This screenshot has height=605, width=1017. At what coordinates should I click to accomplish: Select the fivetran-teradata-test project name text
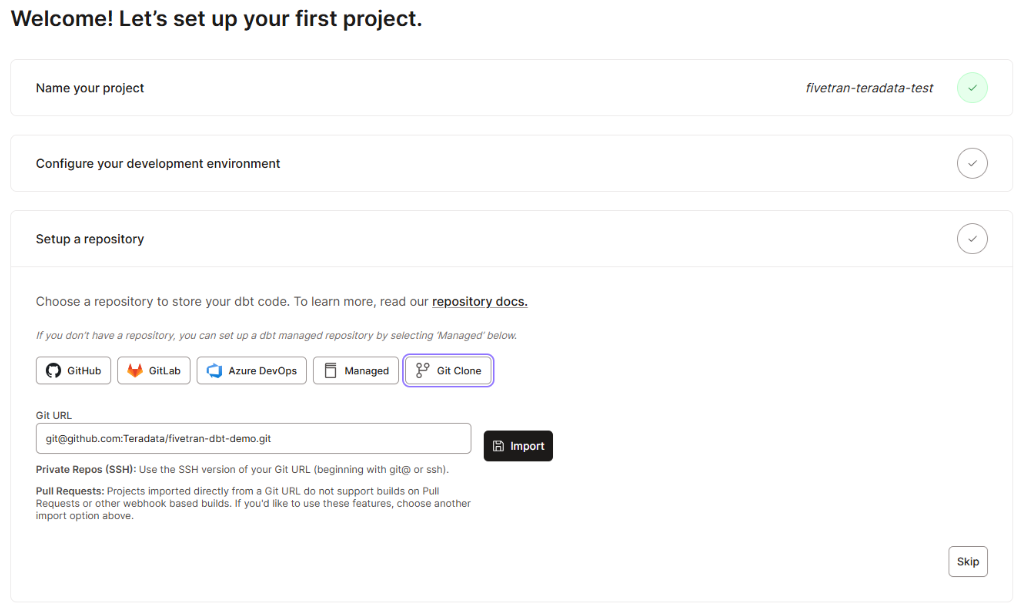(x=869, y=87)
